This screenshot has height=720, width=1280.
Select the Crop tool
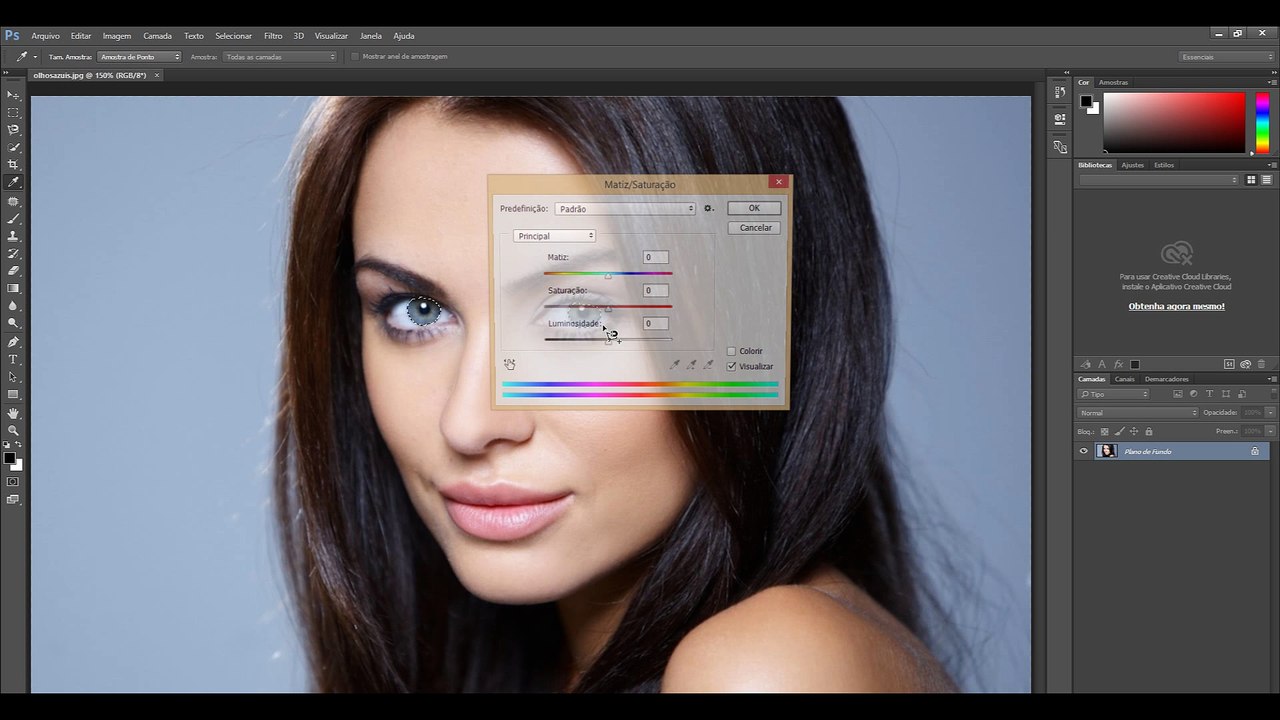(13, 165)
